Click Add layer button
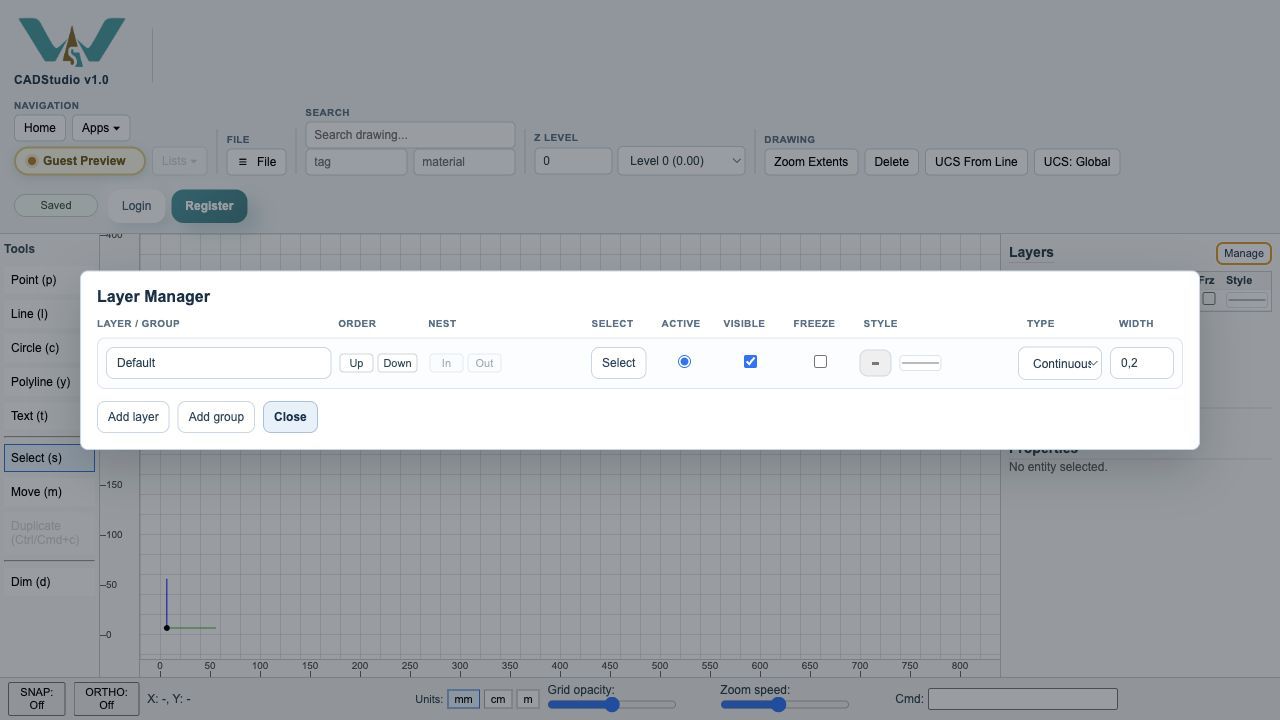Screen dimensions: 1280x720 tap(133, 417)
